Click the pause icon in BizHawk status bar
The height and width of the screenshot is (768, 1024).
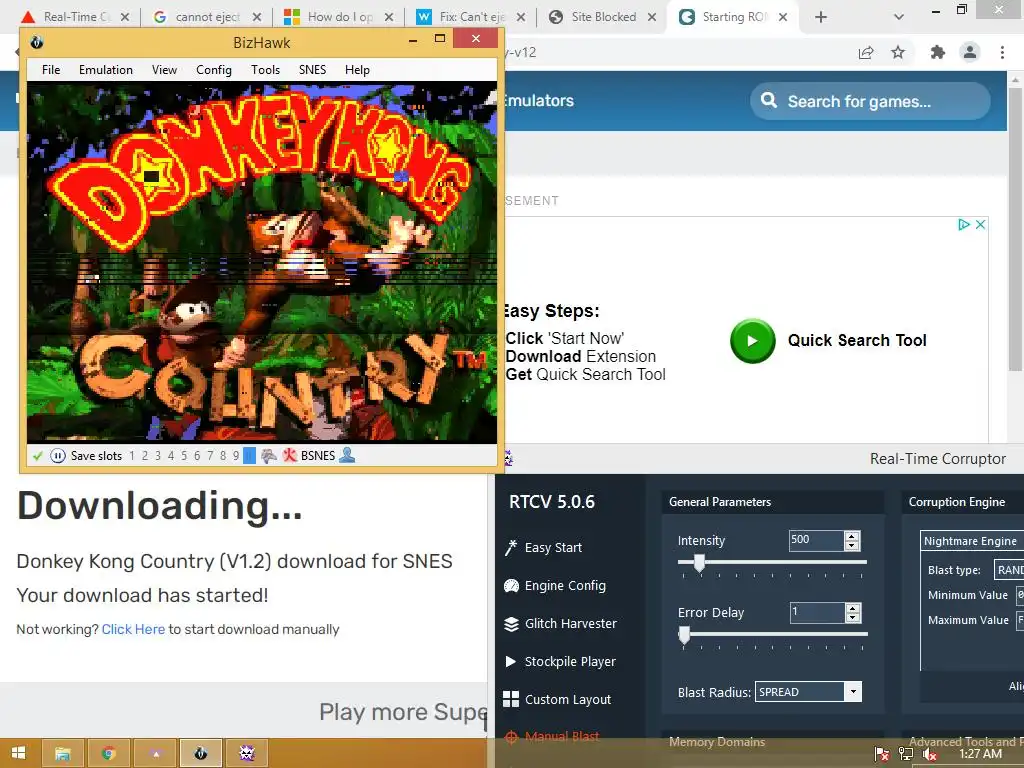57,456
